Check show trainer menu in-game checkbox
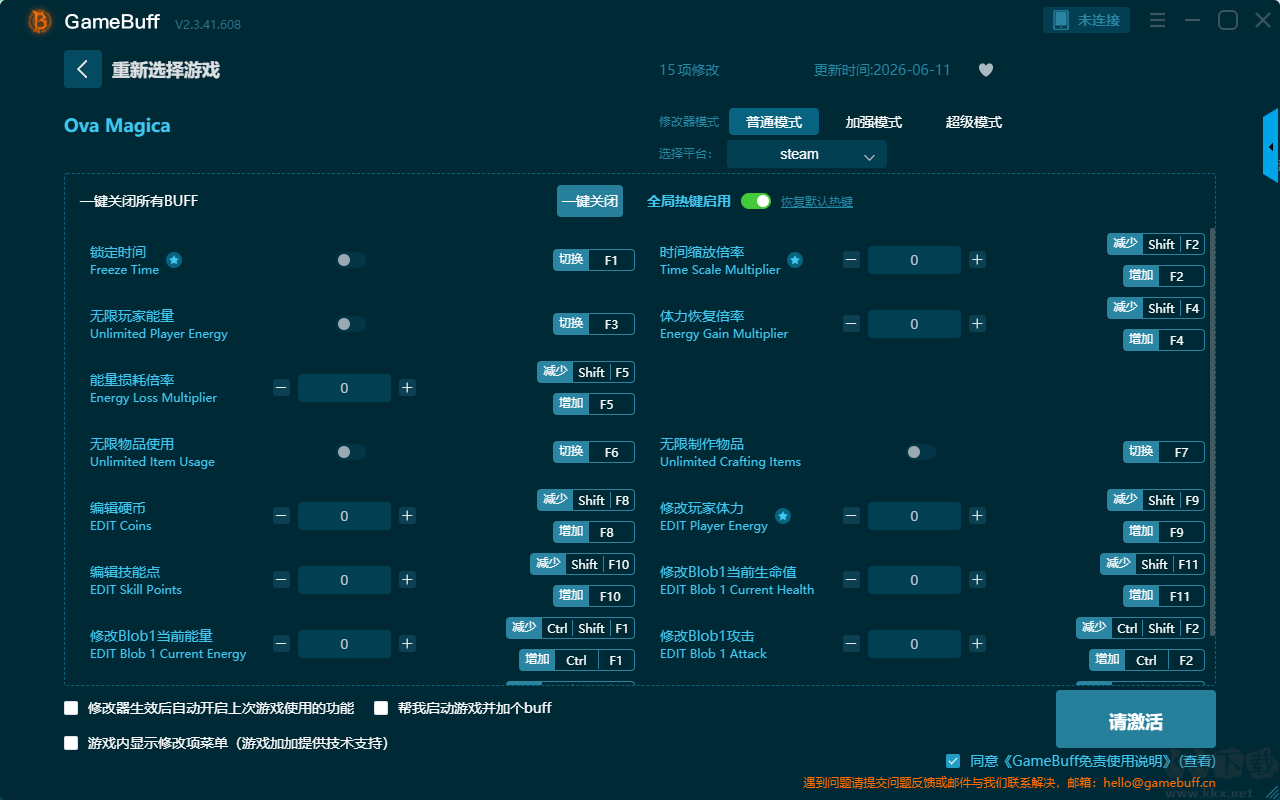This screenshot has width=1280, height=800. [71, 743]
